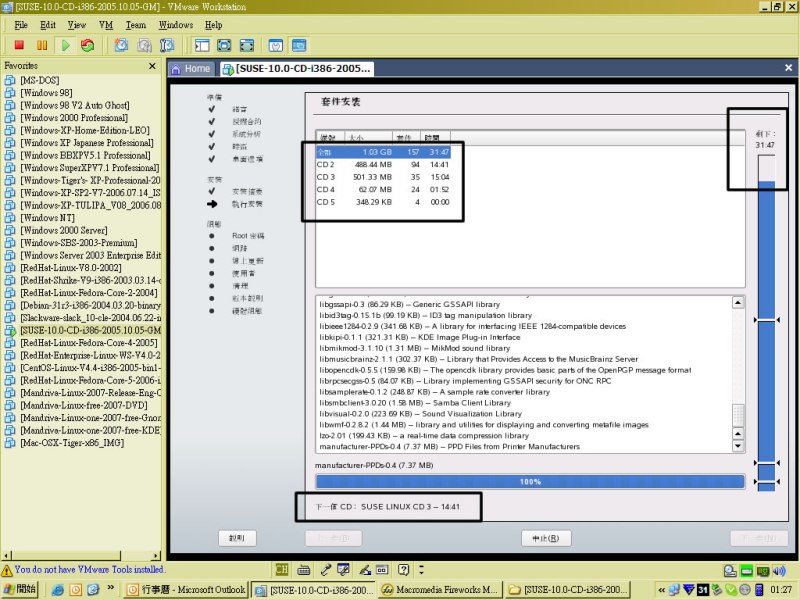
Task: Select the CD 3 row 501.33 MB
Action: click(383, 177)
